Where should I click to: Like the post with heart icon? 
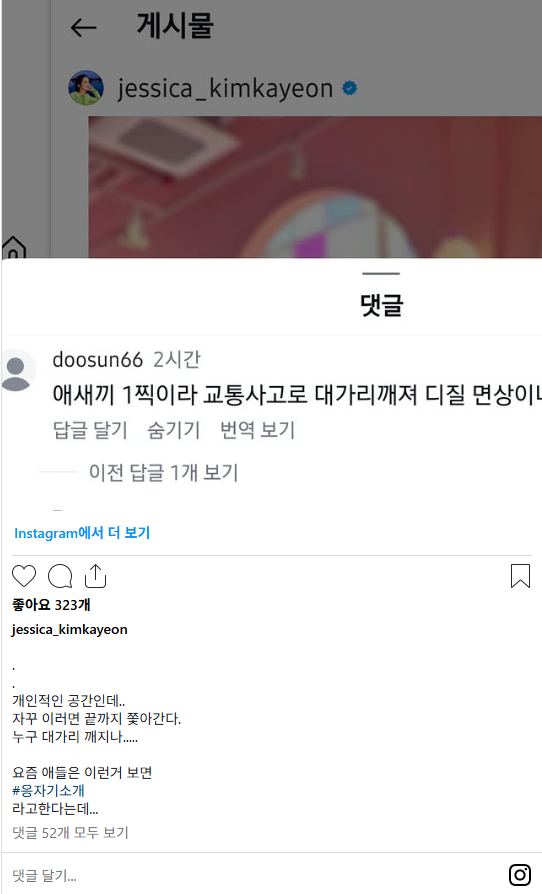[24, 576]
